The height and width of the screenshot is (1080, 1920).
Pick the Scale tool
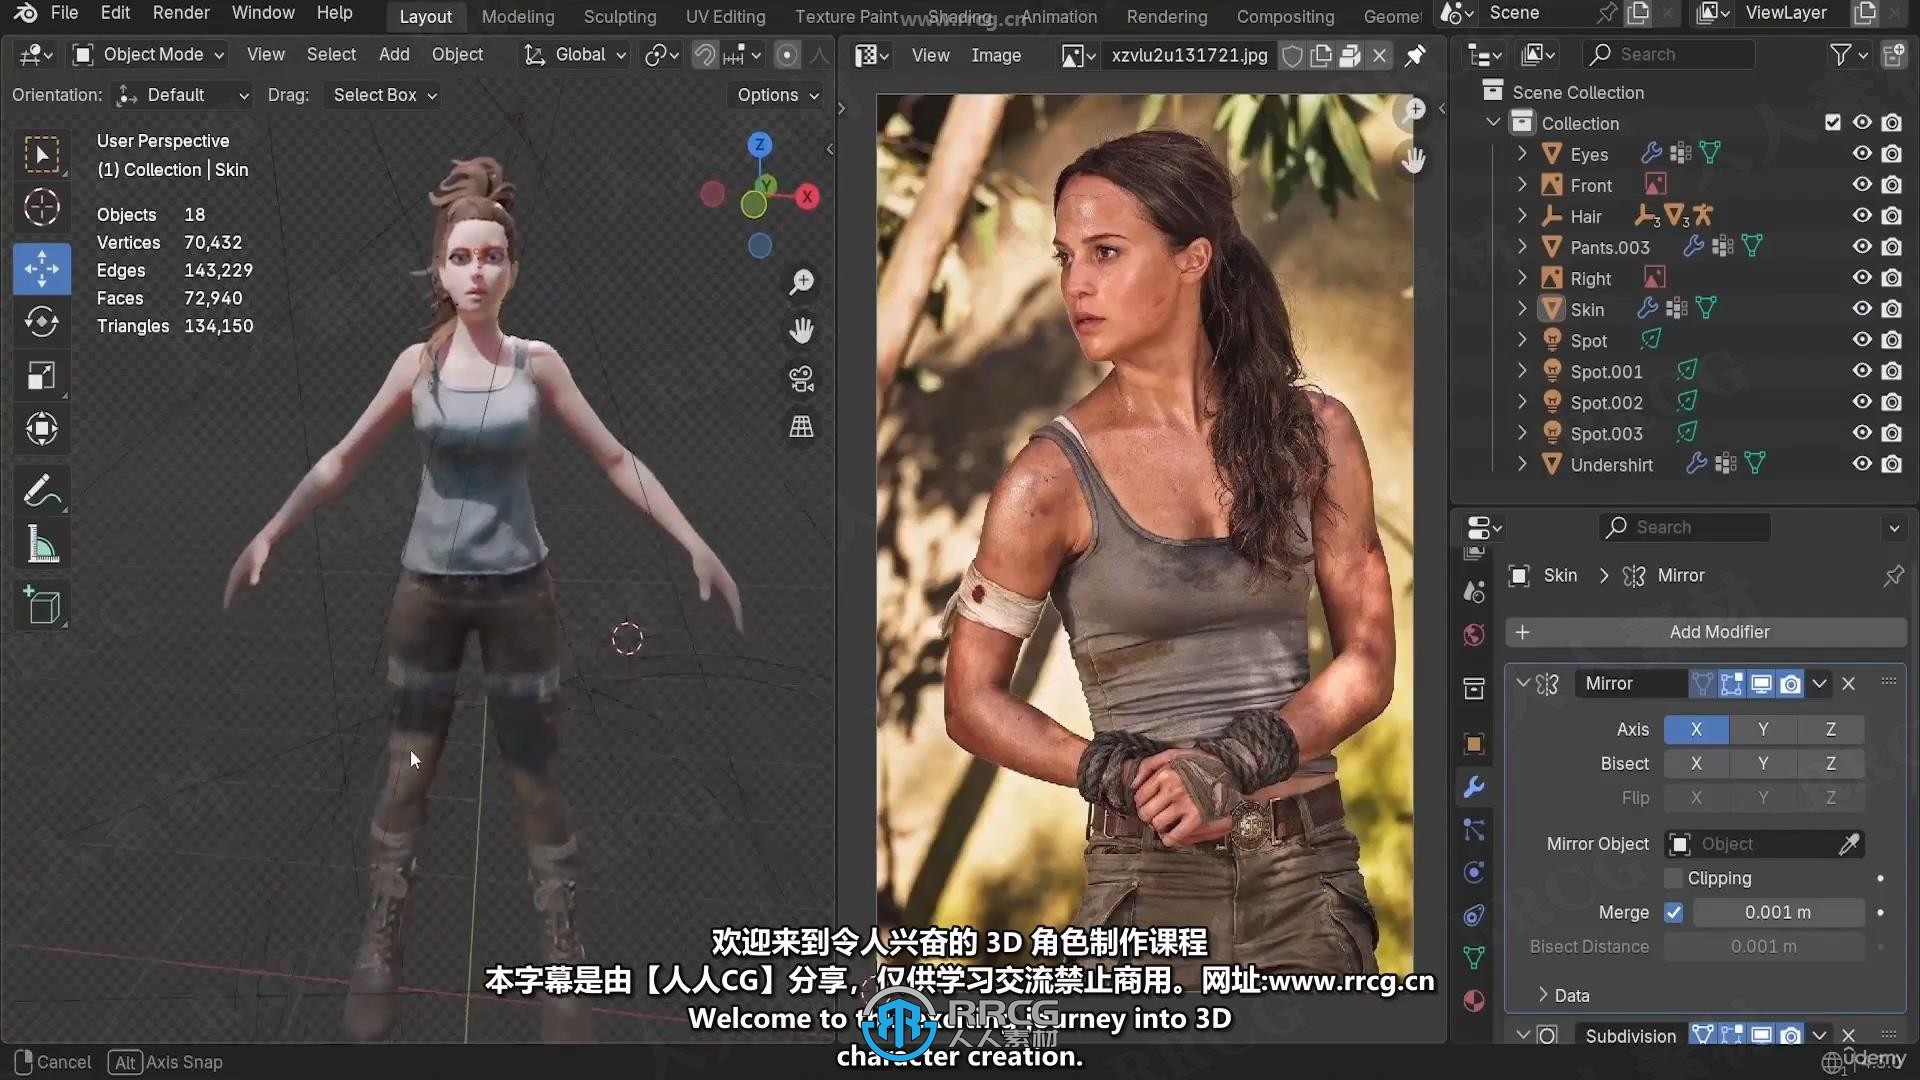point(42,376)
